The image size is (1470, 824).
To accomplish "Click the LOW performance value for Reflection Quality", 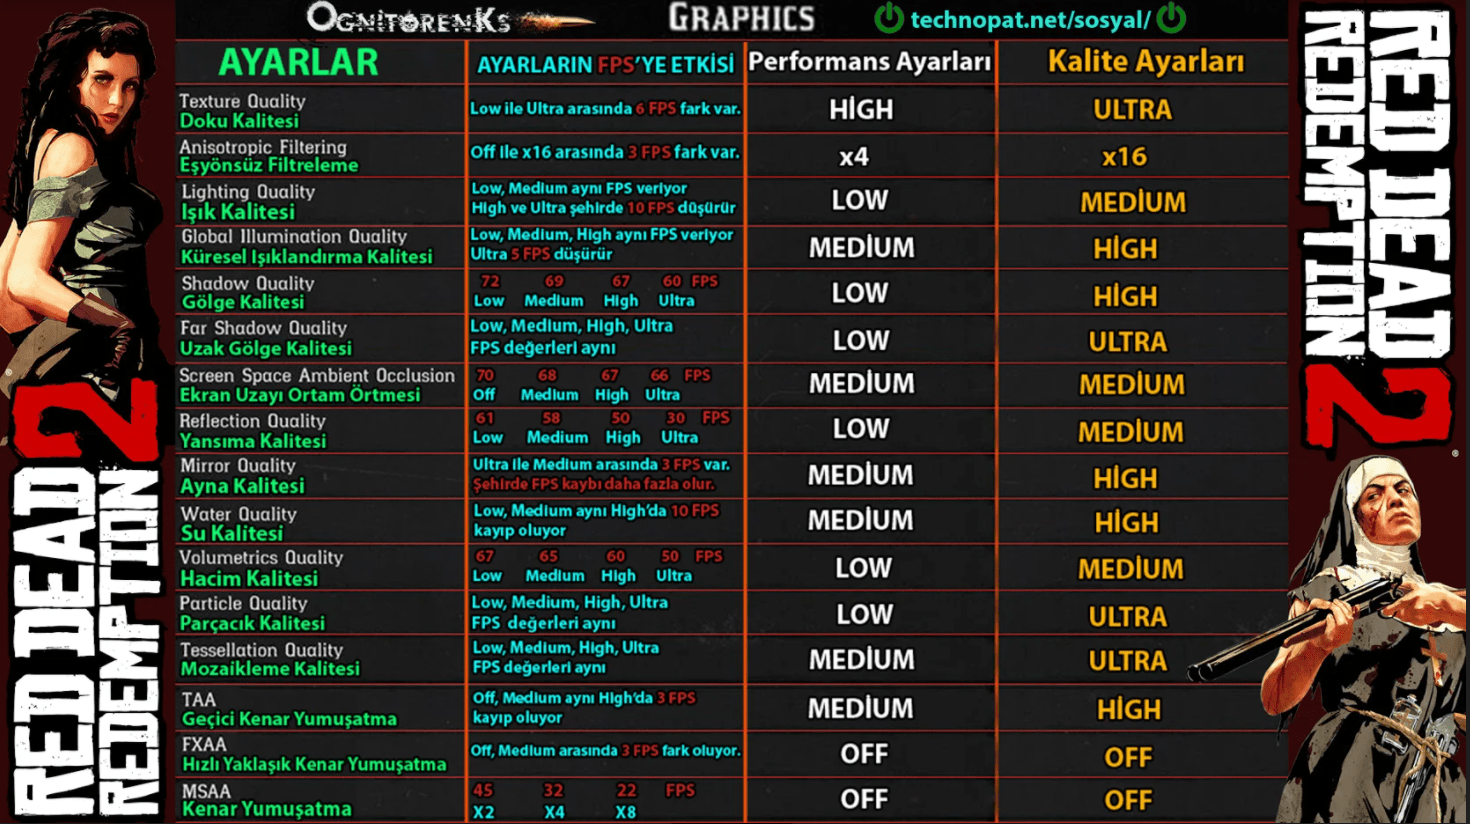I will click(861, 429).
